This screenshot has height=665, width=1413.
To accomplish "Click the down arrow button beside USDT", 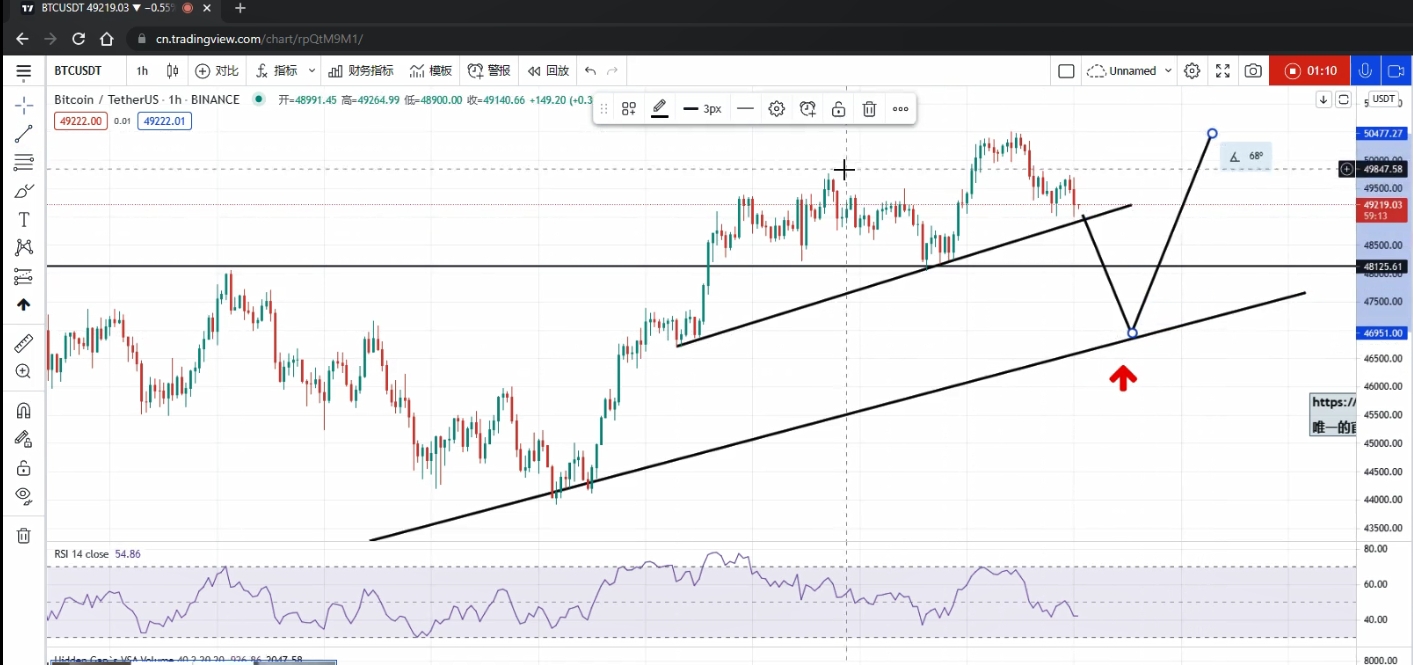I will coord(1323,99).
